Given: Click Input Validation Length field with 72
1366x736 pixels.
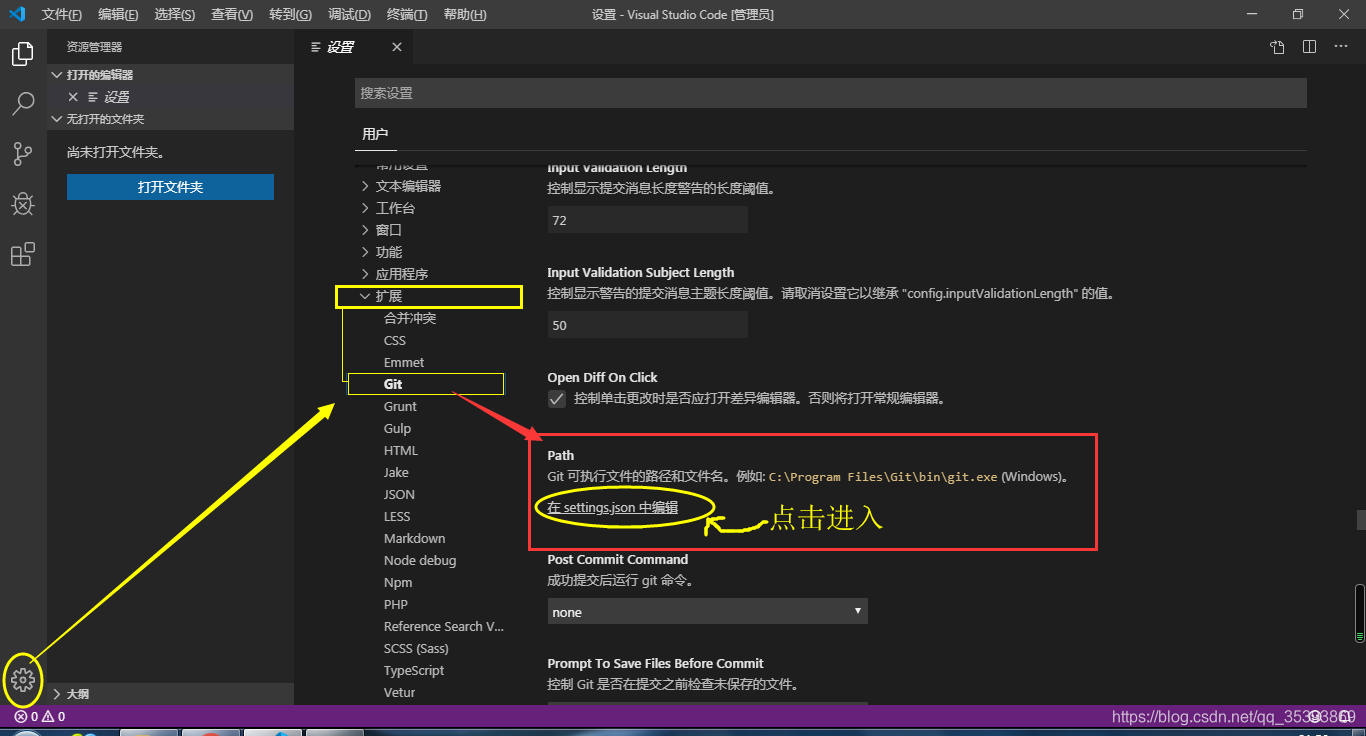Looking at the screenshot, I should [x=647, y=220].
